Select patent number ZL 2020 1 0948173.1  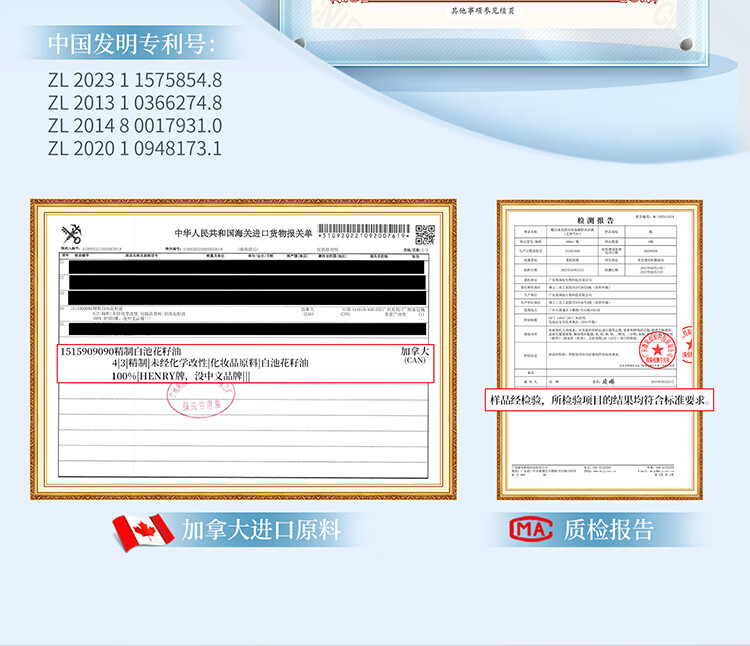click(135, 149)
